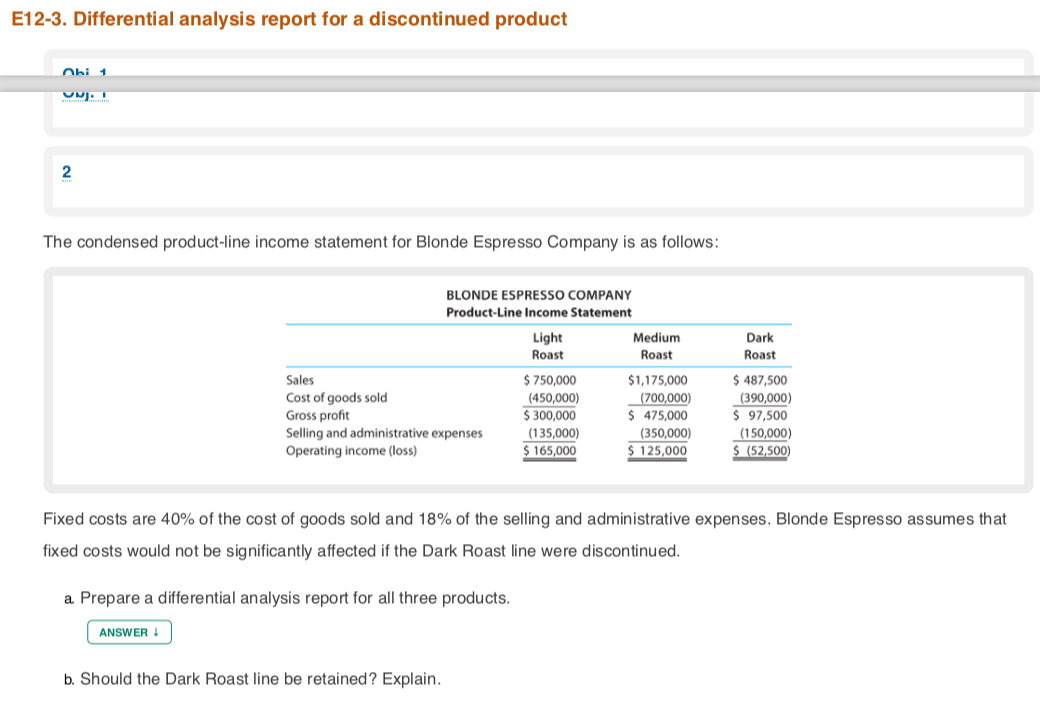
Task: Click the Medium Roast column header
Action: coord(657,346)
